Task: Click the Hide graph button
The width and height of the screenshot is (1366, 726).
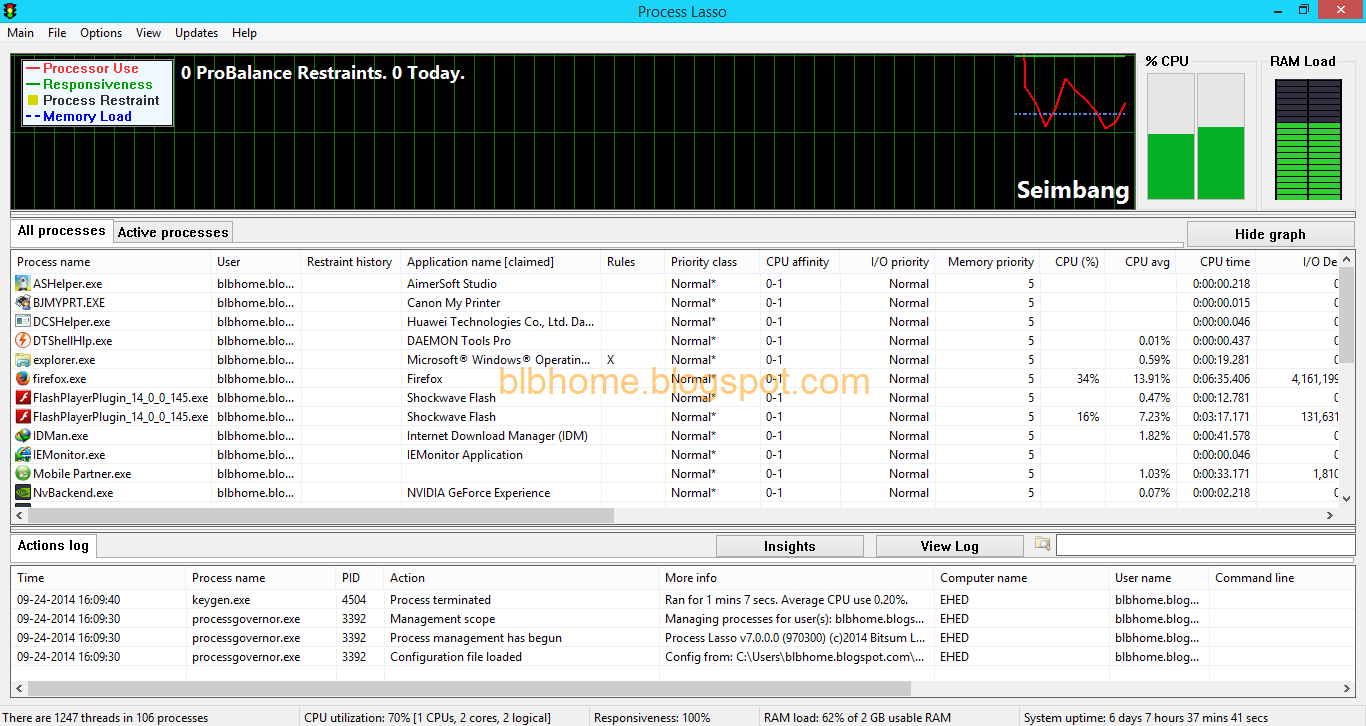Action: (x=1270, y=234)
